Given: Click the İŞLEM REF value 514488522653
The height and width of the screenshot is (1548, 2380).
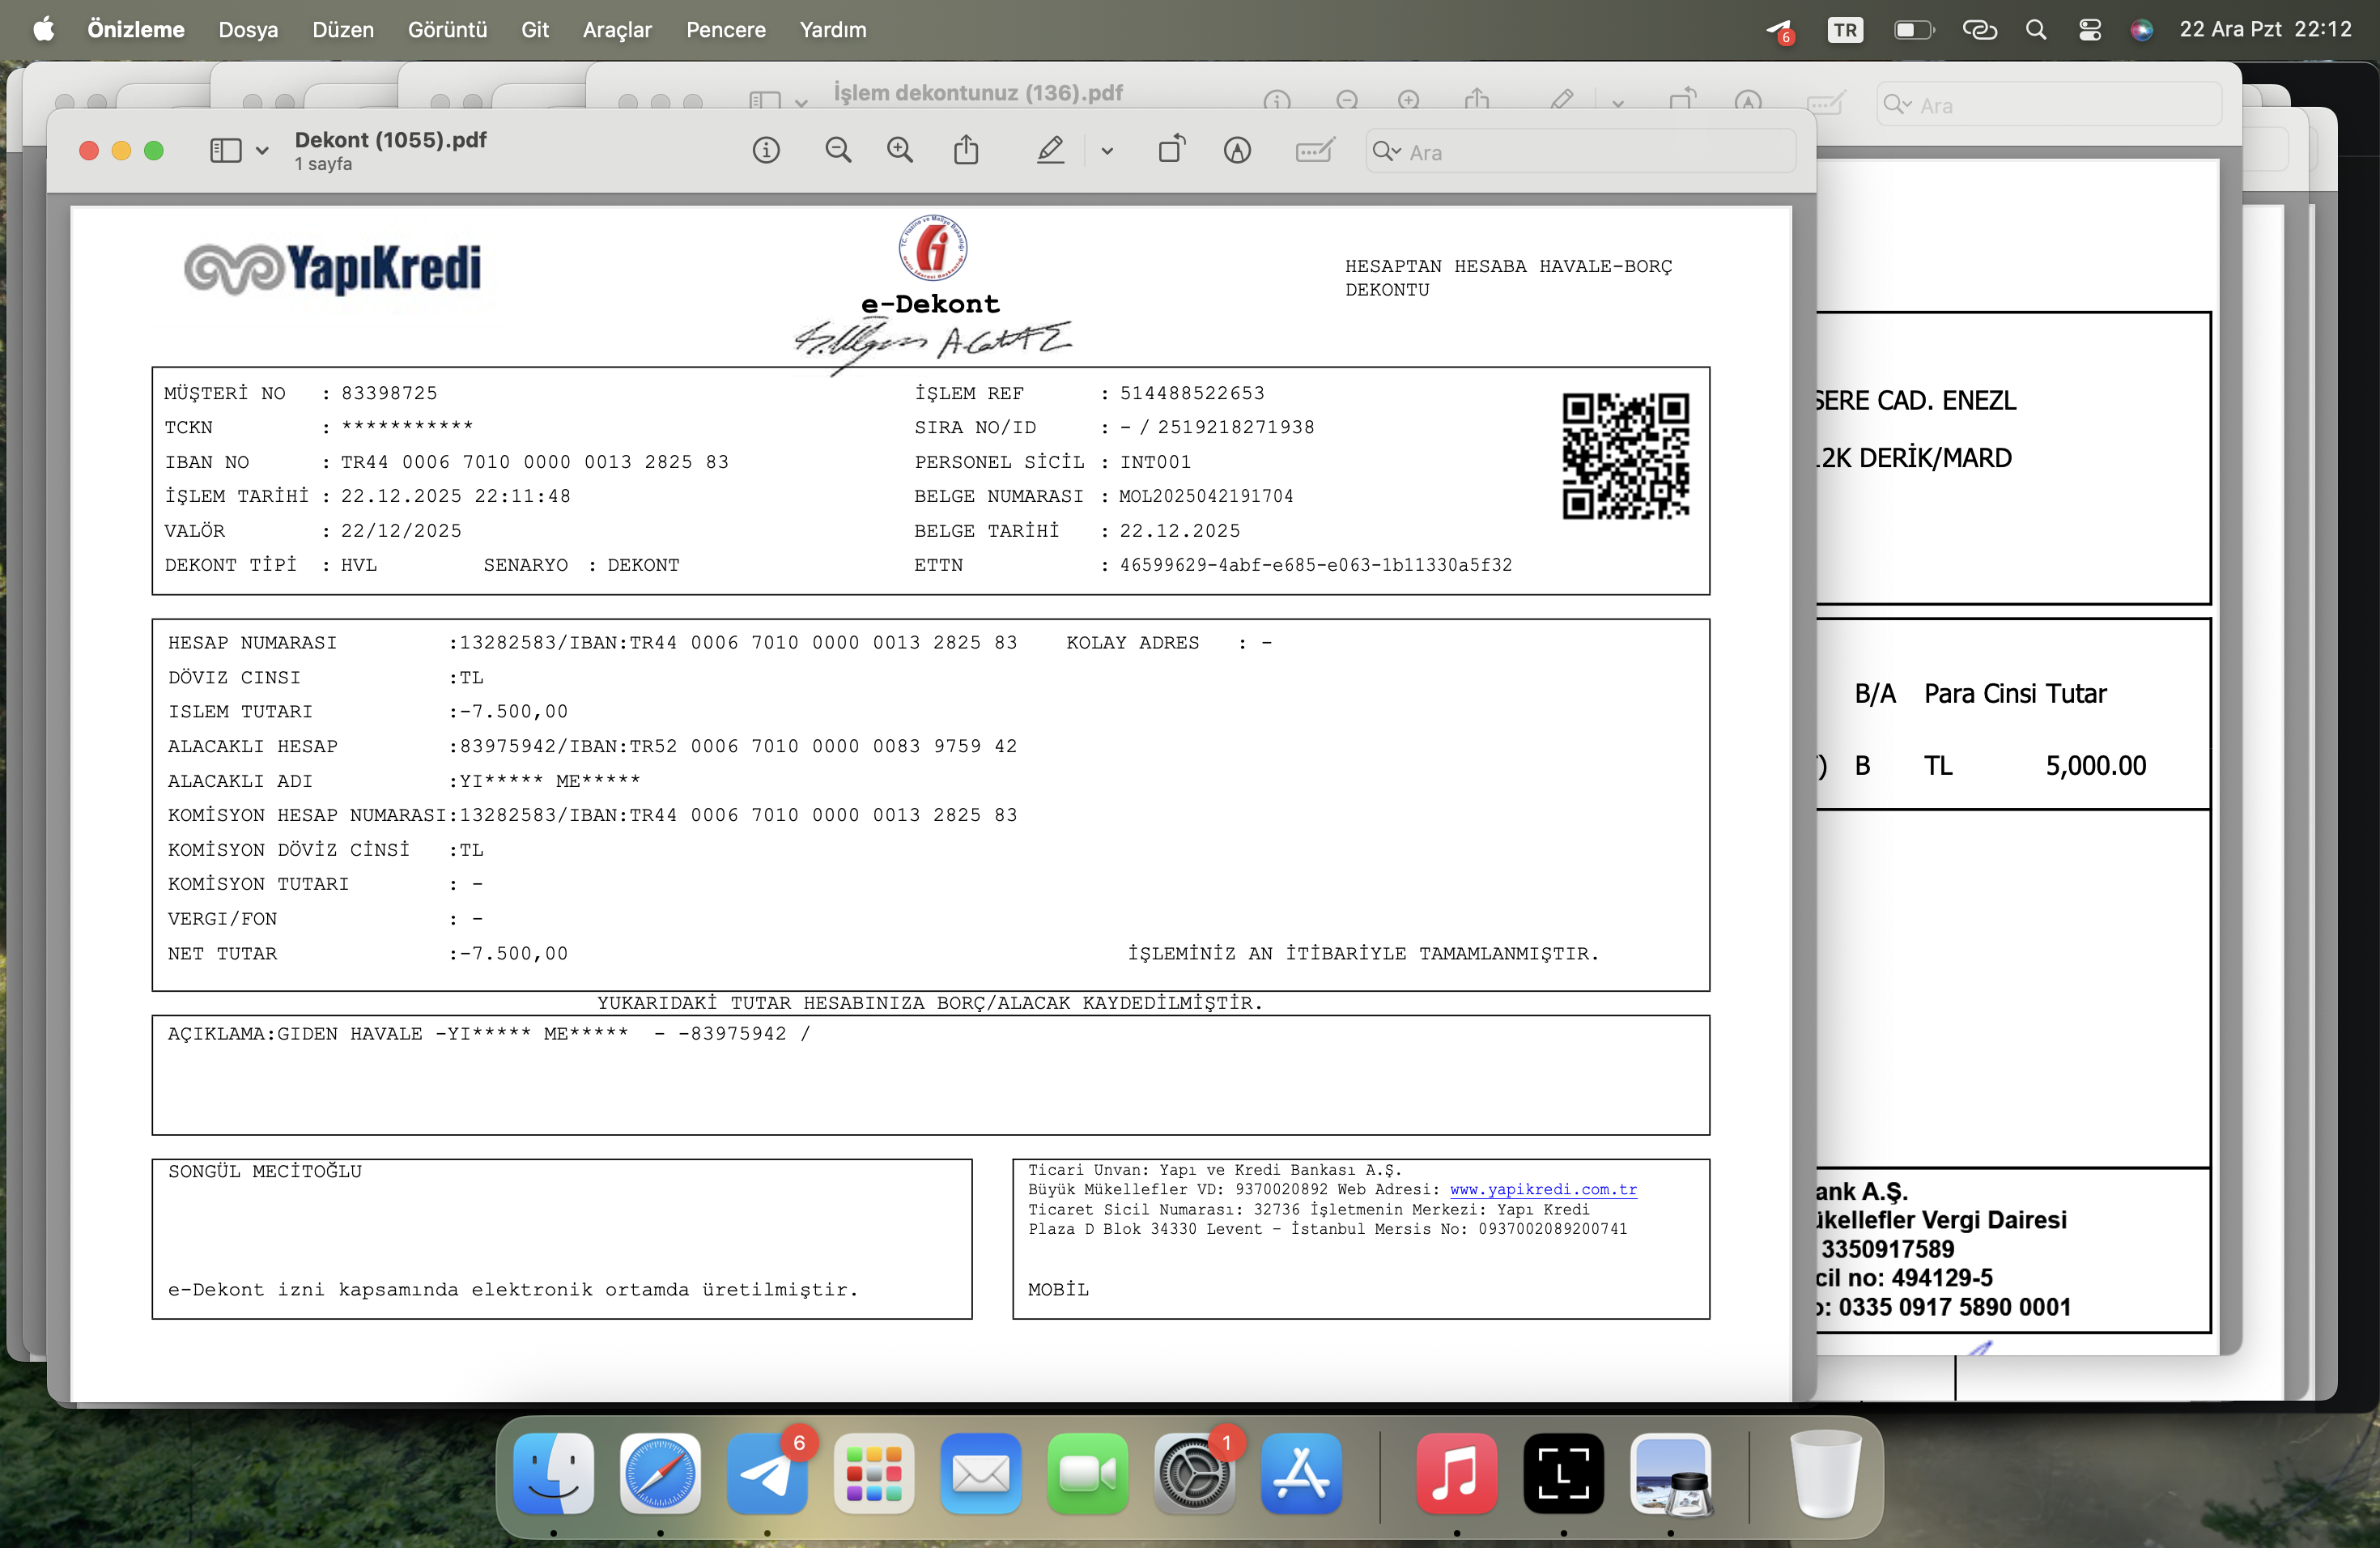Looking at the screenshot, I should pos(1192,393).
